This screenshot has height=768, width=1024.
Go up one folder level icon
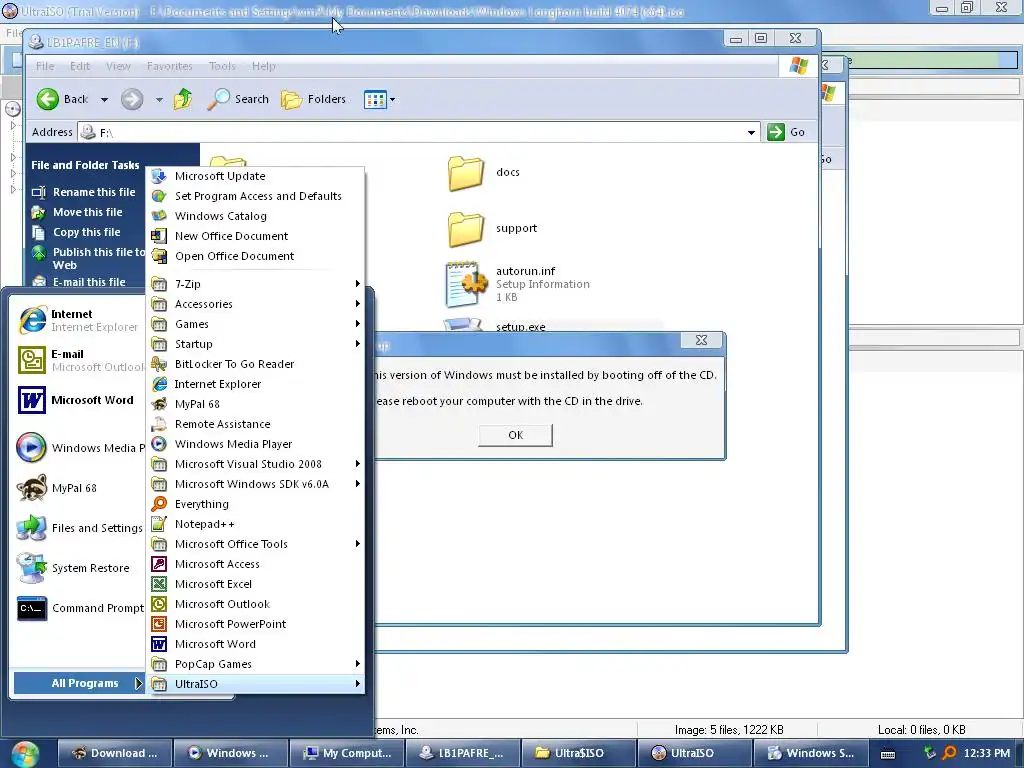184,99
